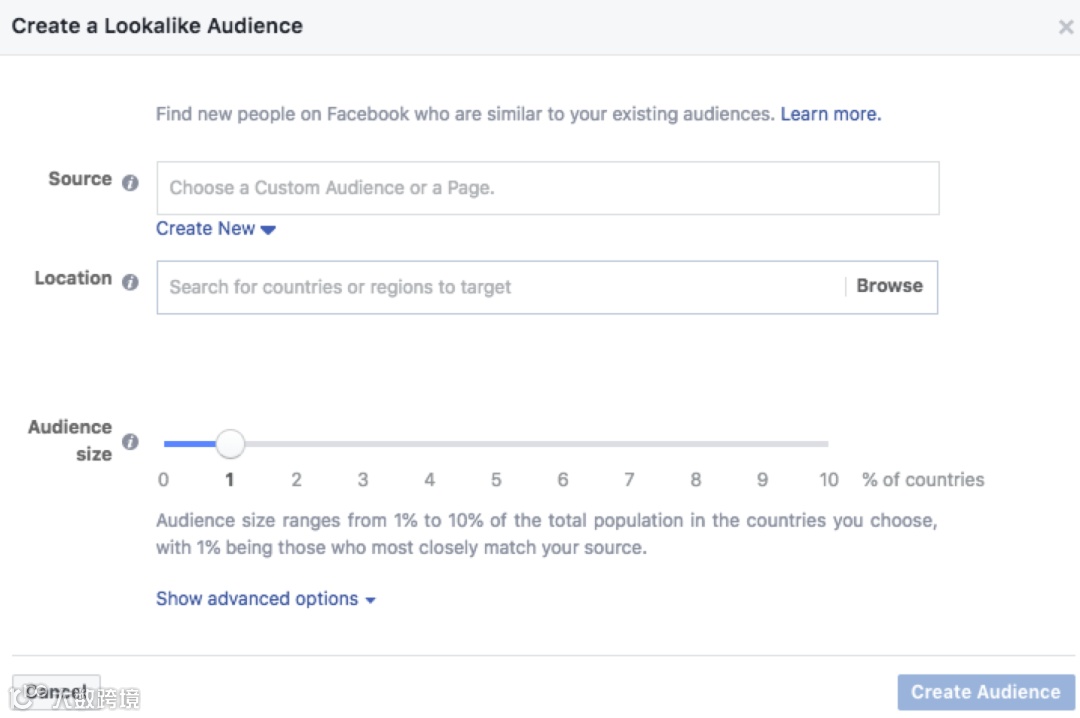Image resolution: width=1080 pixels, height=718 pixels.
Task: Click the bold 1 label under the slider
Action: (x=229, y=479)
